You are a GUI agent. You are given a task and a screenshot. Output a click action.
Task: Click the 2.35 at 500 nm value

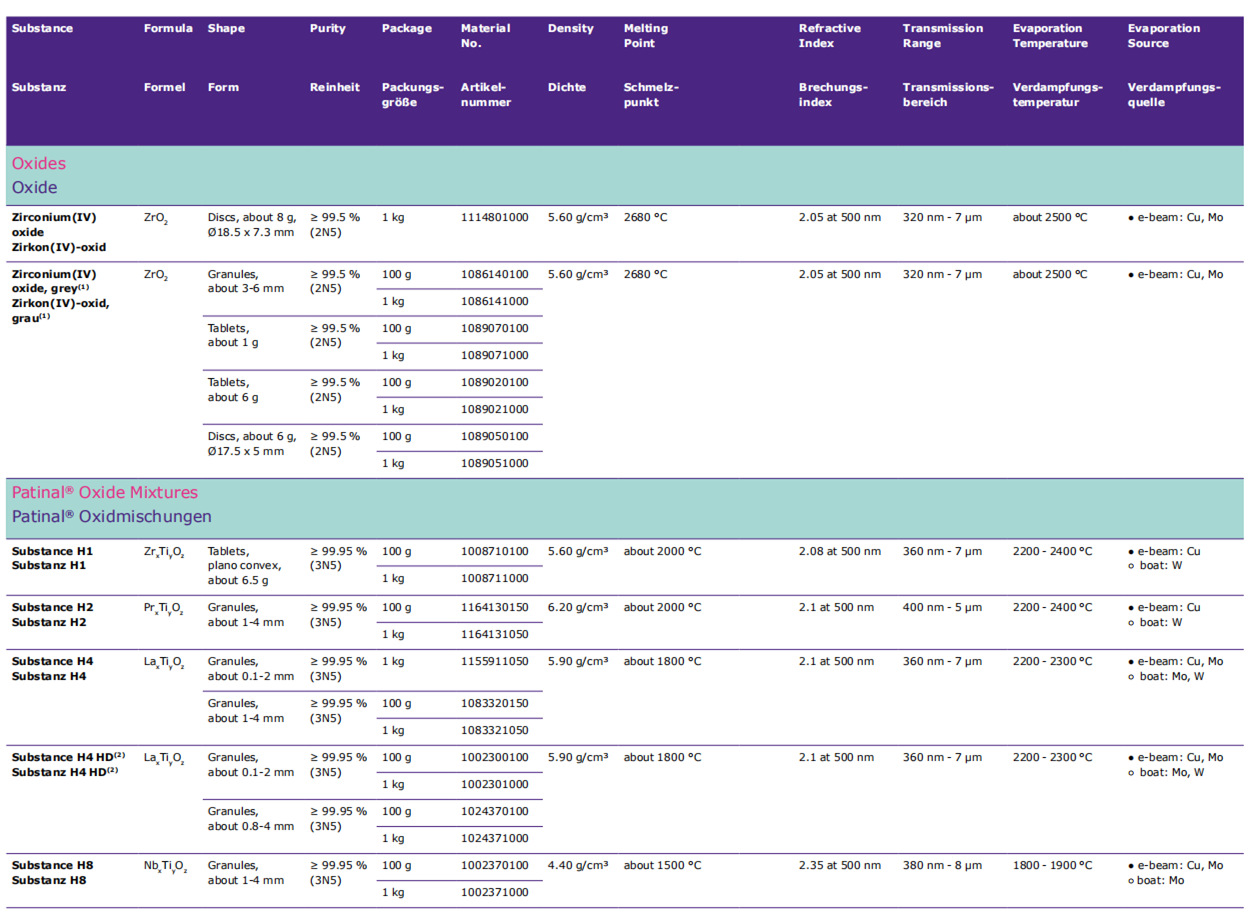pos(839,865)
